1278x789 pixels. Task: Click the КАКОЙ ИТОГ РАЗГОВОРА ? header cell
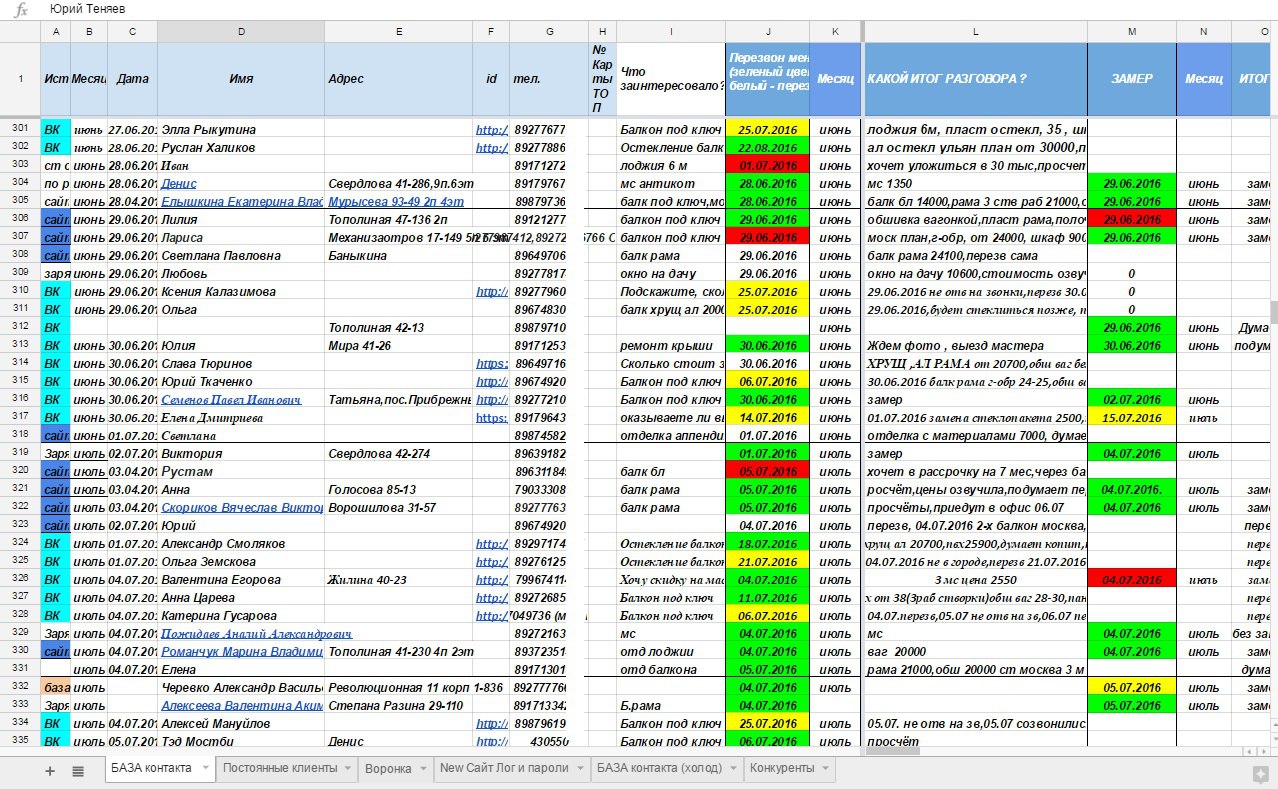click(x=975, y=79)
